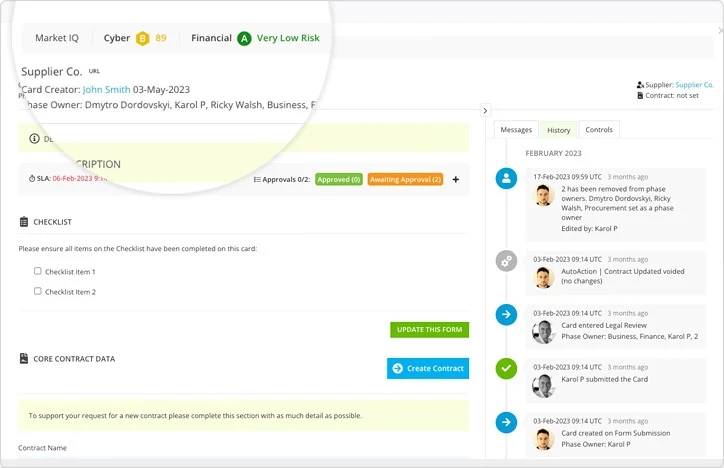
Task: Click the plus icon to add an approval
Action: [456, 180]
